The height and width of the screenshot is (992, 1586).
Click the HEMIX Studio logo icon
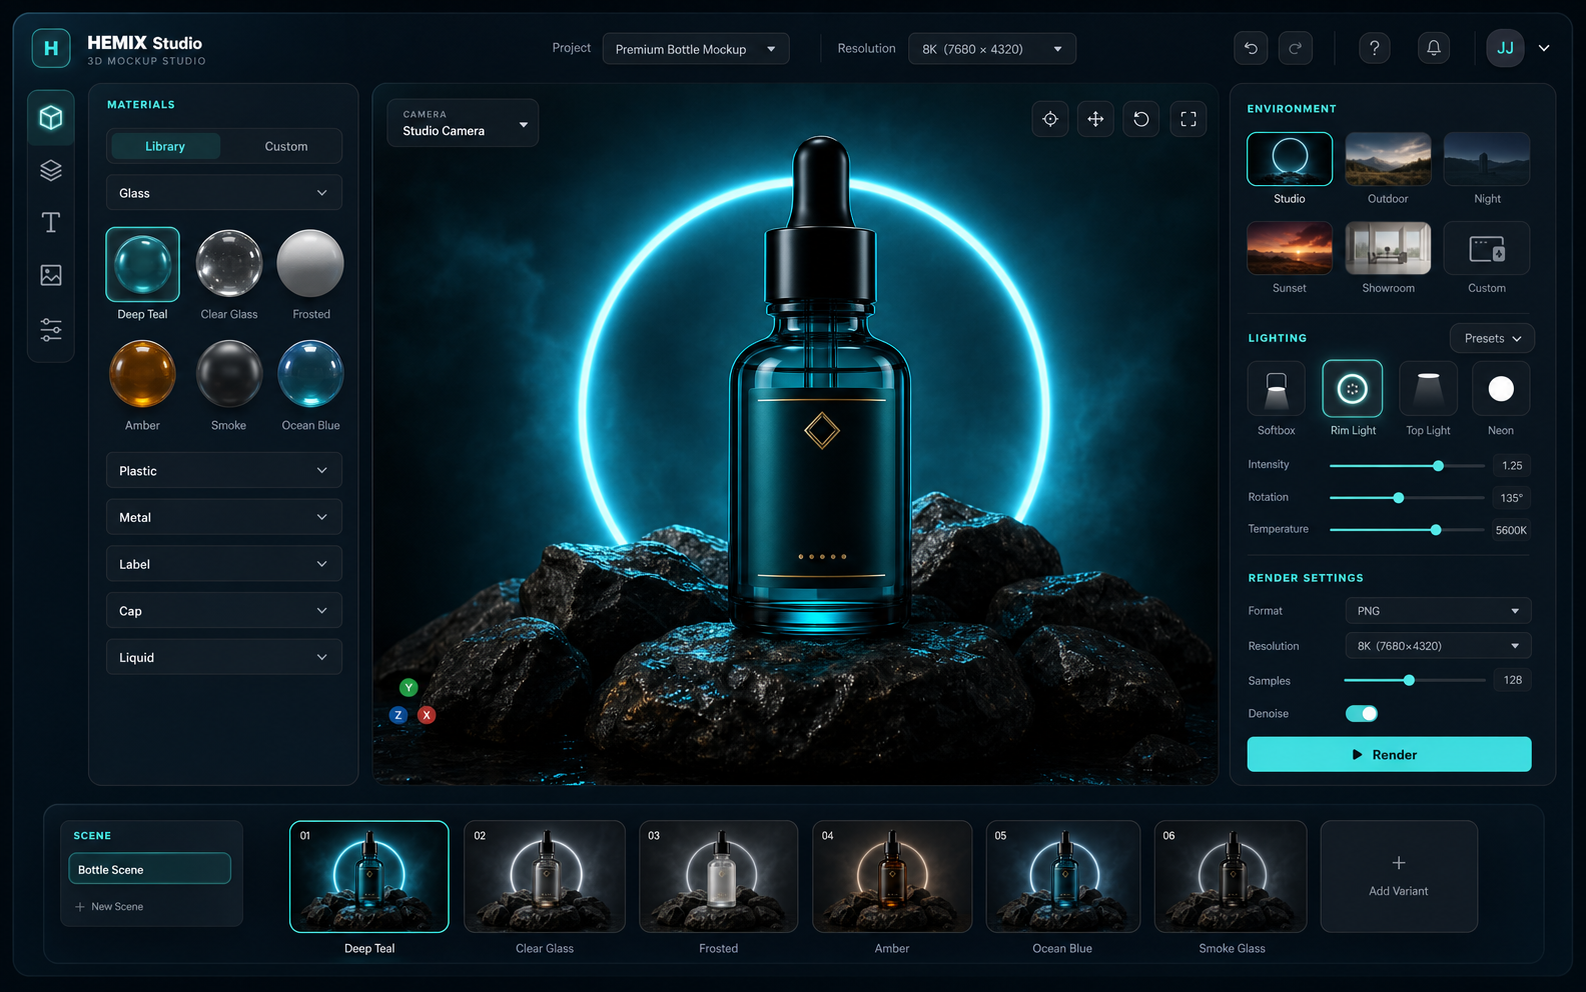coord(51,48)
